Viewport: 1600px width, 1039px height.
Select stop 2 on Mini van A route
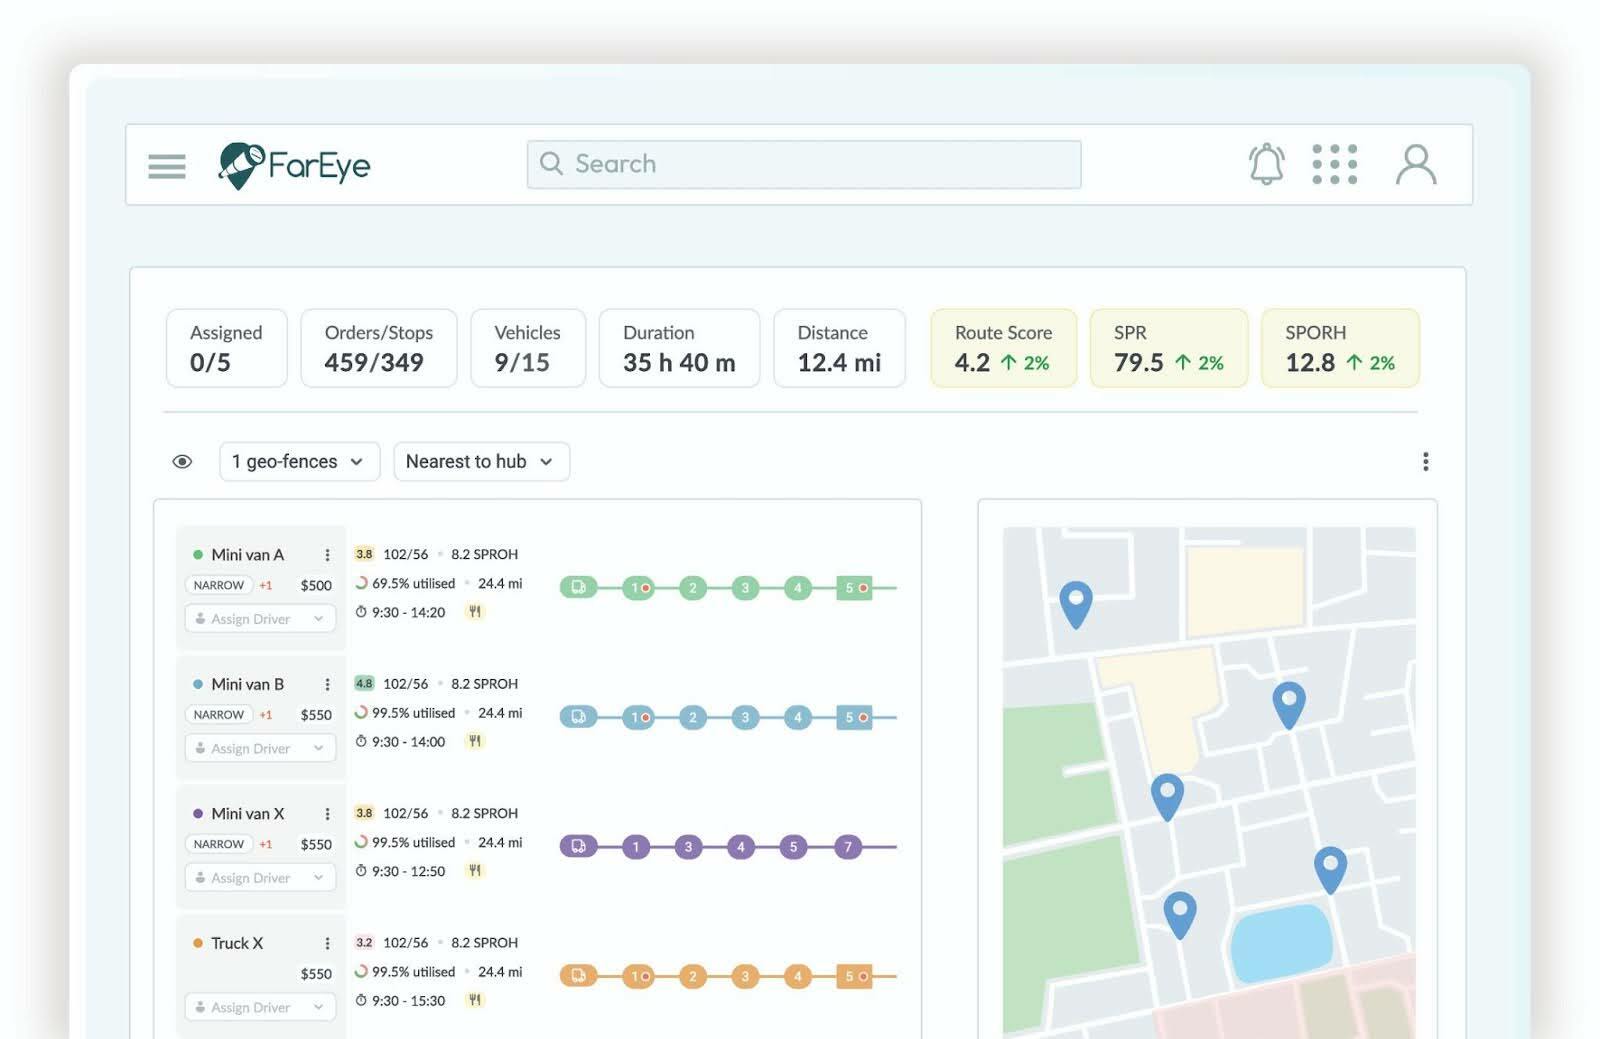click(692, 588)
